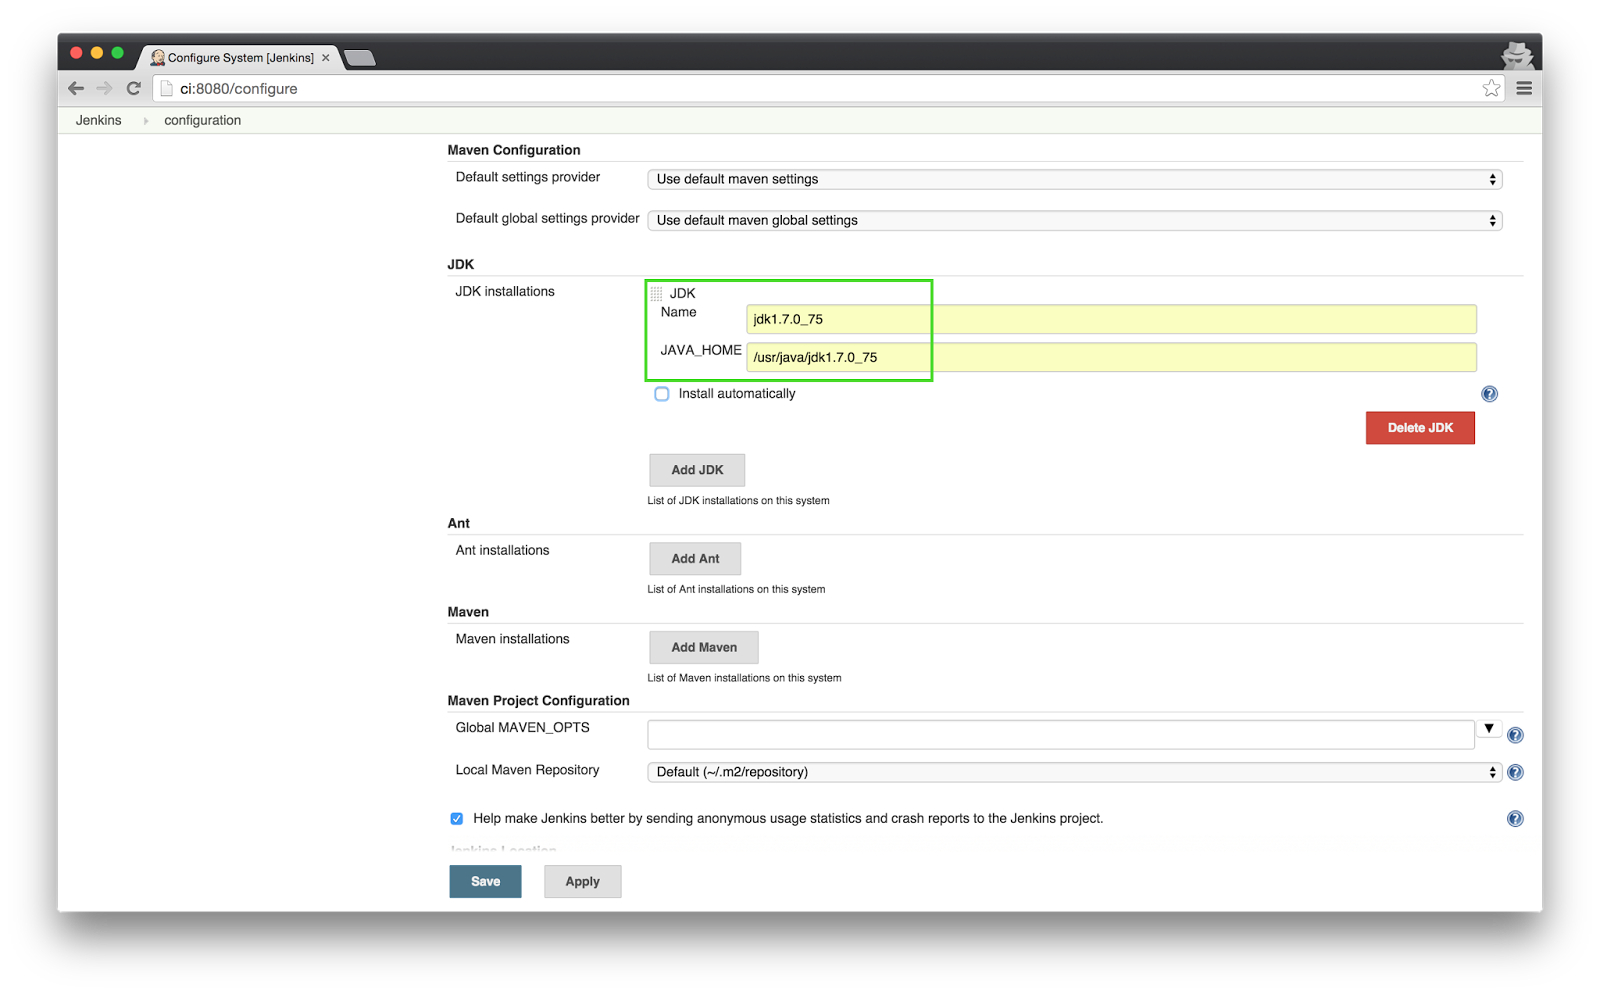Image resolution: width=1600 pixels, height=994 pixels.
Task: Expand the Global MAVEN_OPTS field arrow
Action: coord(1489,729)
